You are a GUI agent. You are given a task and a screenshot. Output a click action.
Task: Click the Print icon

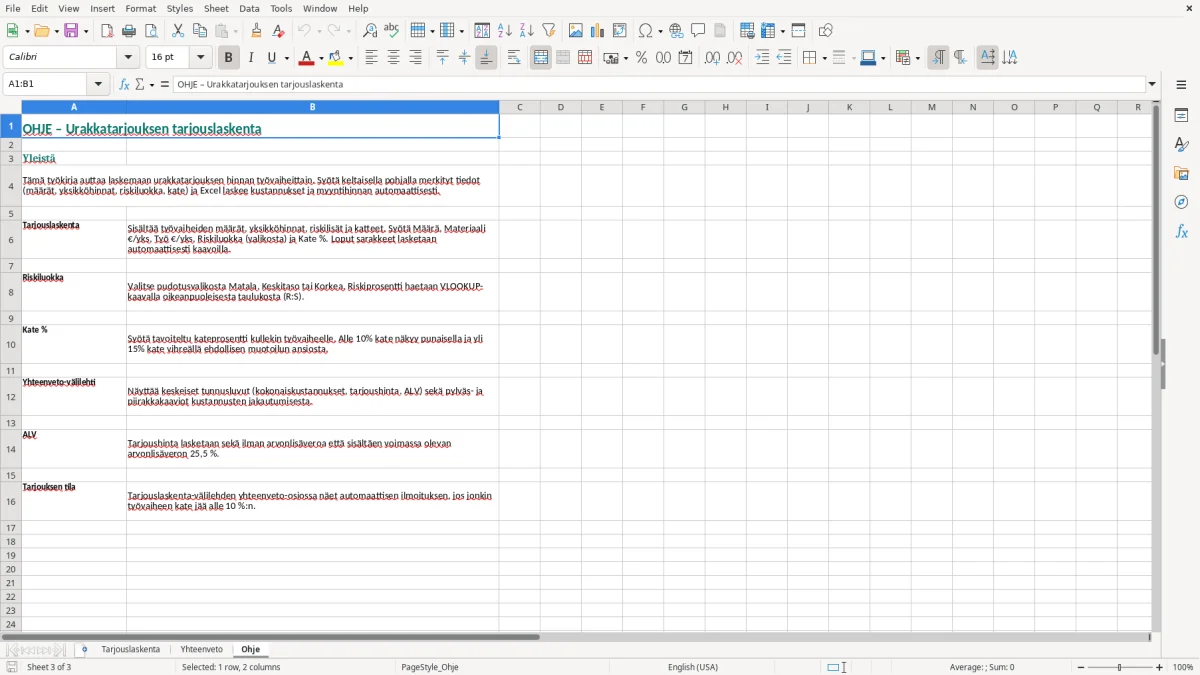coord(129,31)
